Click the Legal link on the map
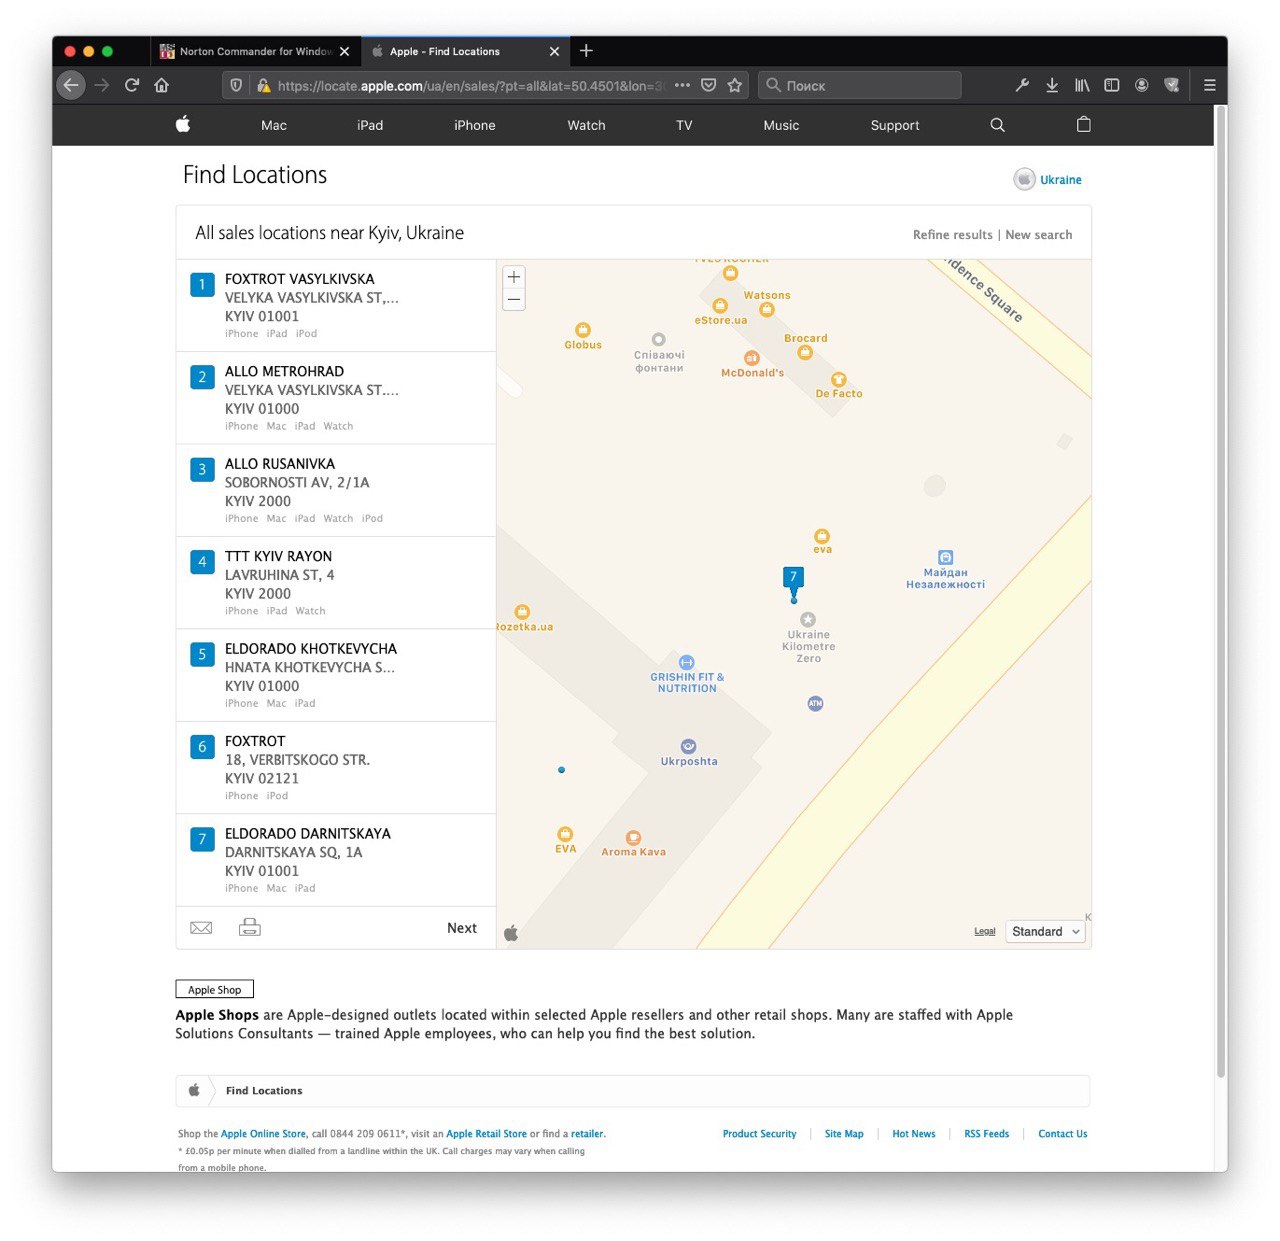The width and height of the screenshot is (1280, 1241). coord(985,931)
